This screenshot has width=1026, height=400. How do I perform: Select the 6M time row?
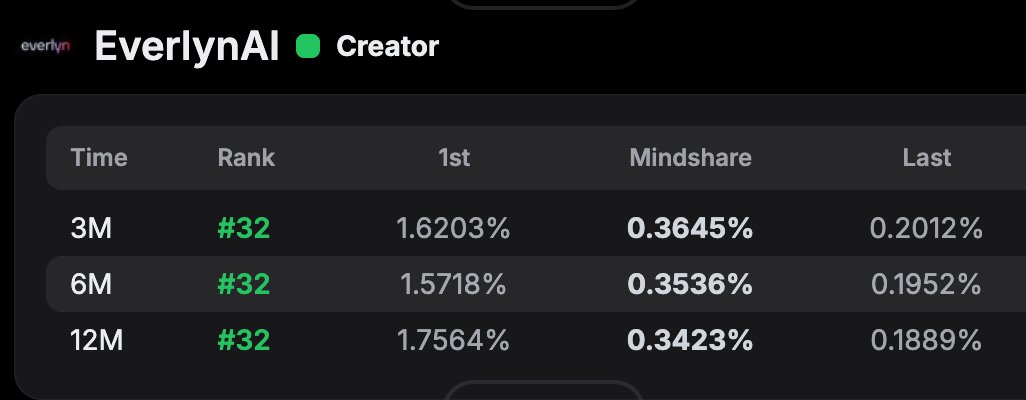[90, 284]
